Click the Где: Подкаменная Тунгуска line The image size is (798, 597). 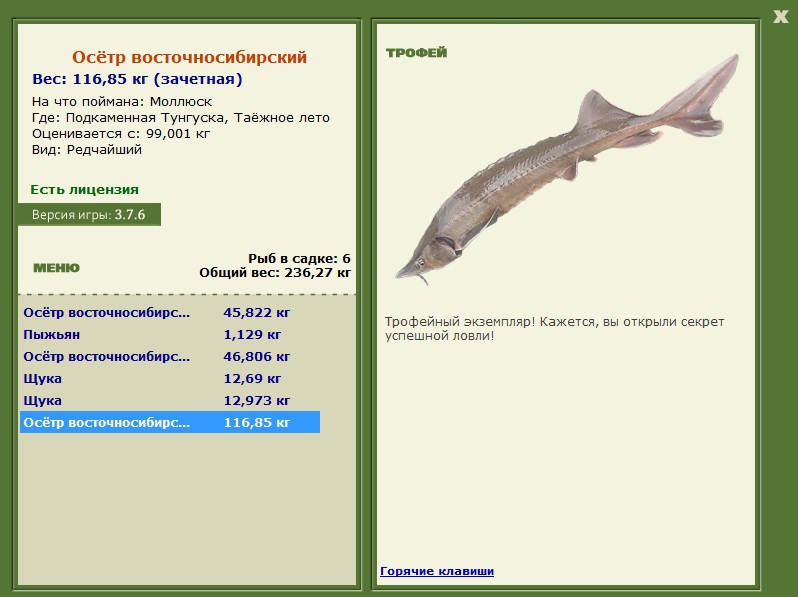click(181, 118)
